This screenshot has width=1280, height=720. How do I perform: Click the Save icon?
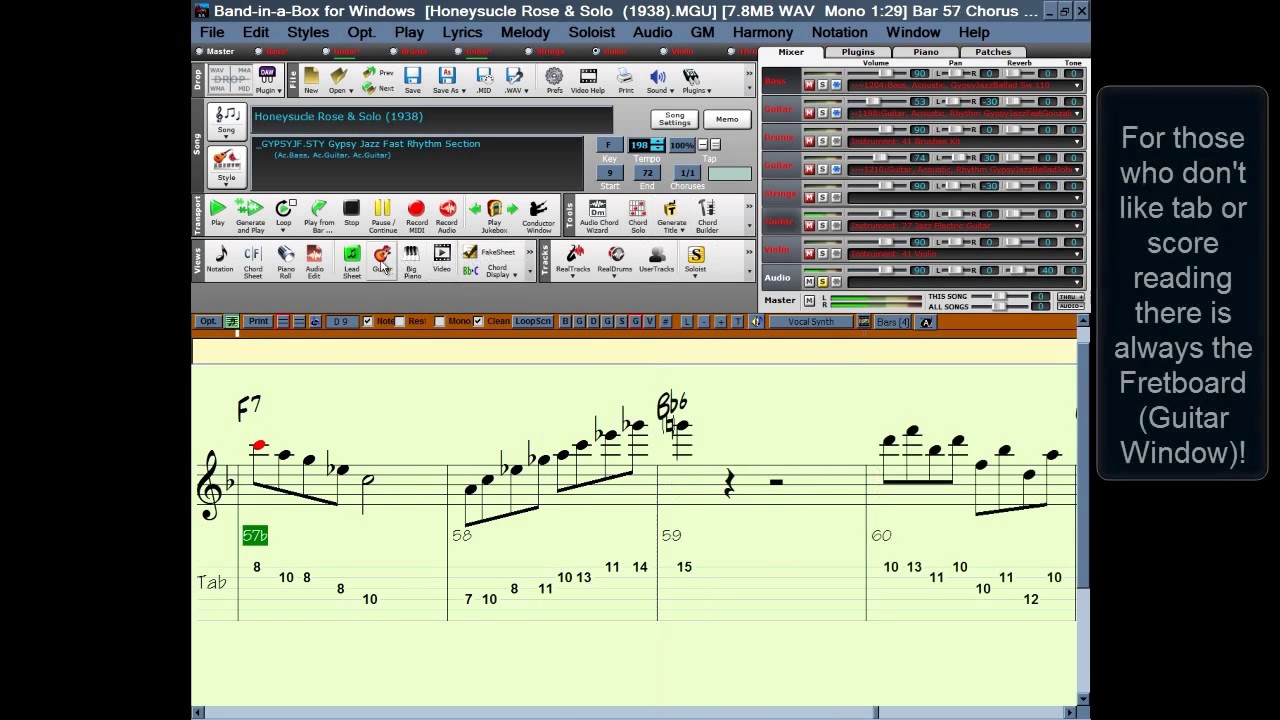[412, 80]
